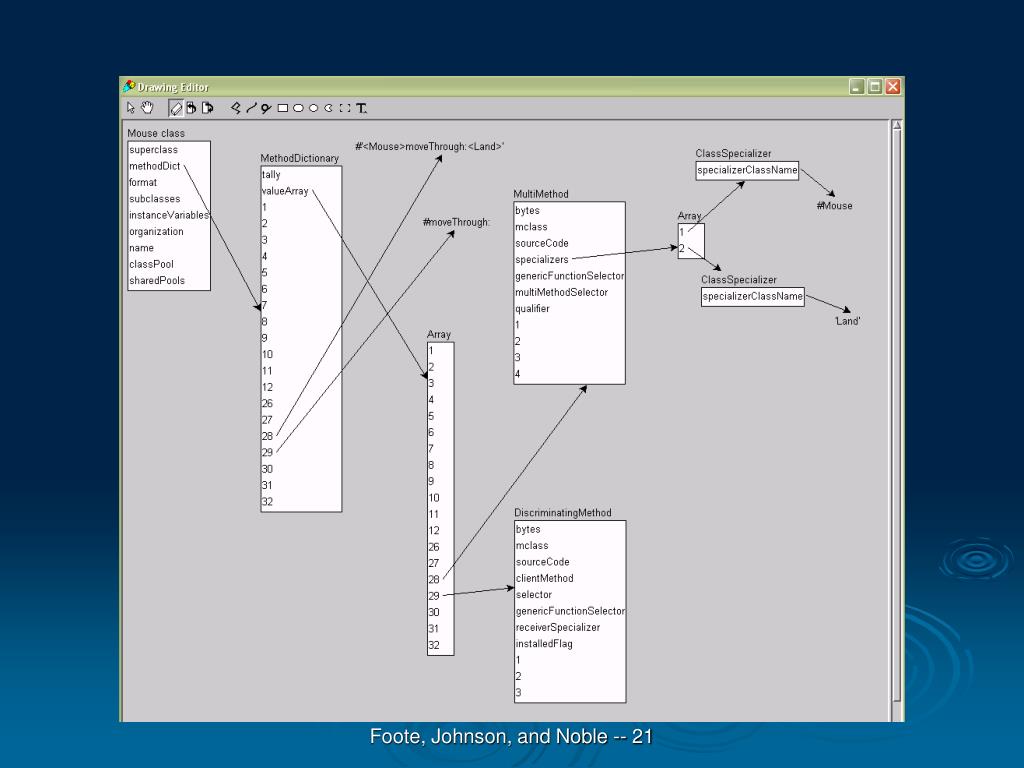Select 'bytes' in MultiMethod box
This screenshot has height=768, width=1024.
tap(528, 210)
